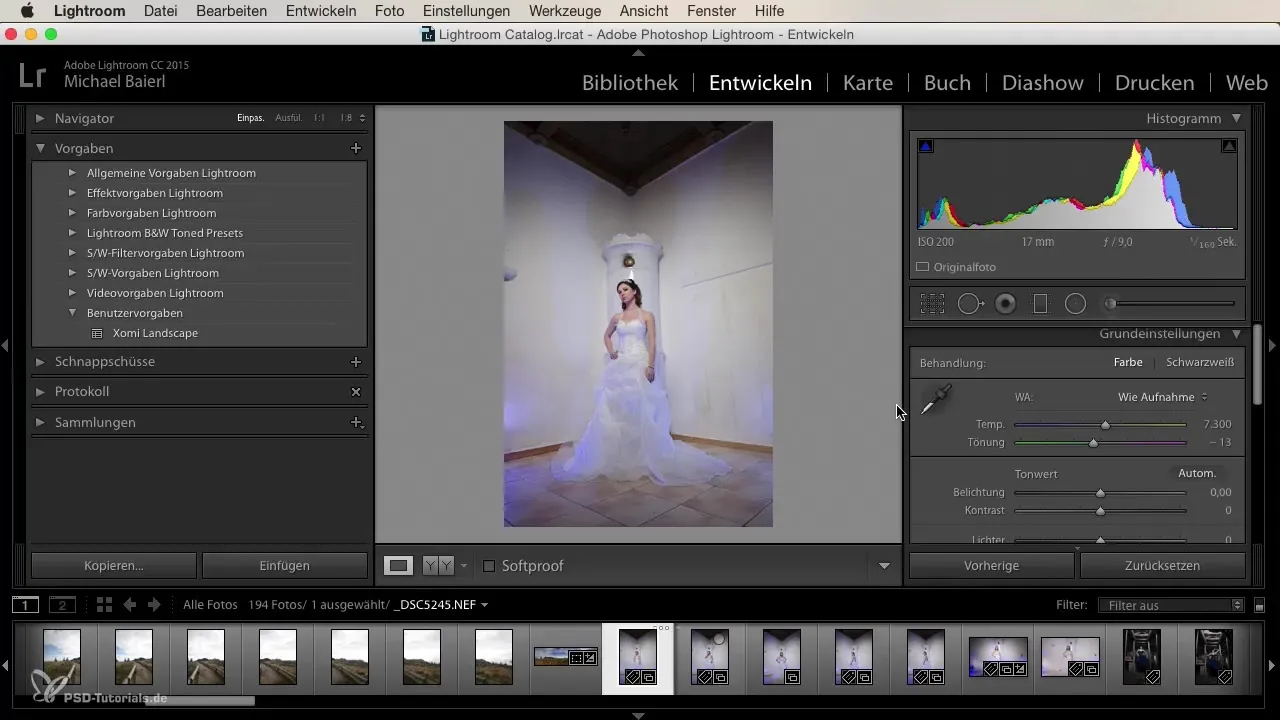Adjust the Temp. slider
The width and height of the screenshot is (1280, 720).
[1106, 425]
